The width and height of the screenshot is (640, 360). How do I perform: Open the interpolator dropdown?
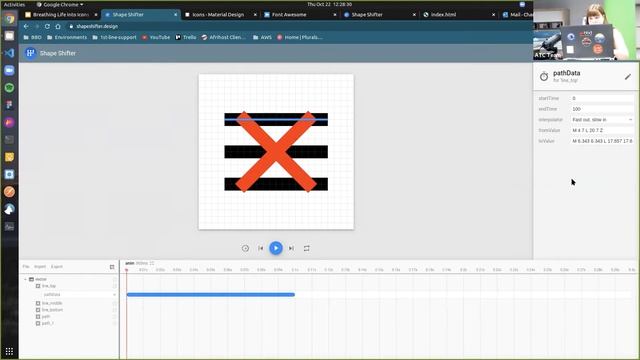click(602, 120)
